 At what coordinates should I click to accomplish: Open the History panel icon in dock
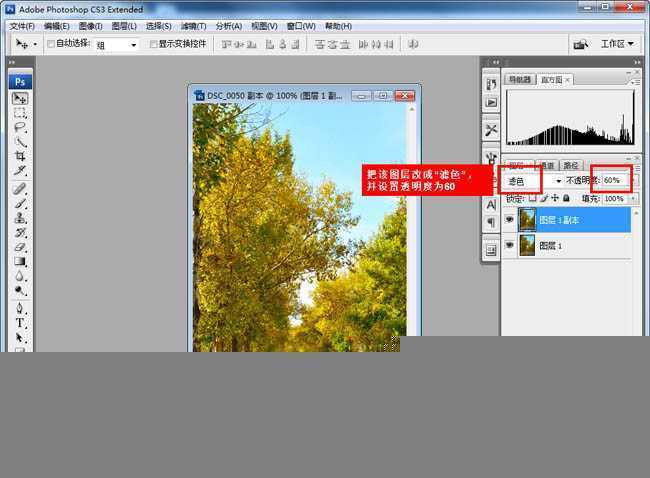pyautogui.click(x=491, y=84)
